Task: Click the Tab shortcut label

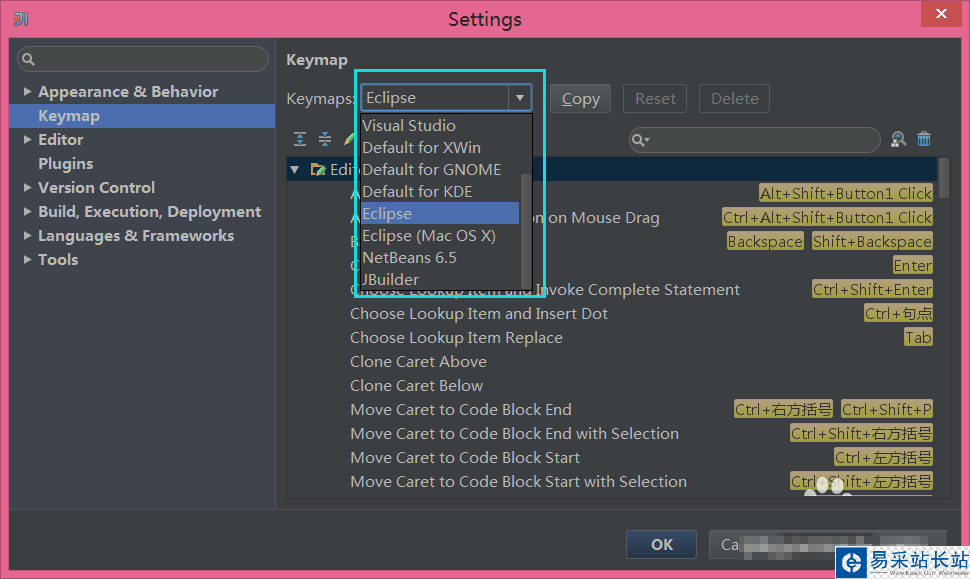Action: tap(918, 338)
